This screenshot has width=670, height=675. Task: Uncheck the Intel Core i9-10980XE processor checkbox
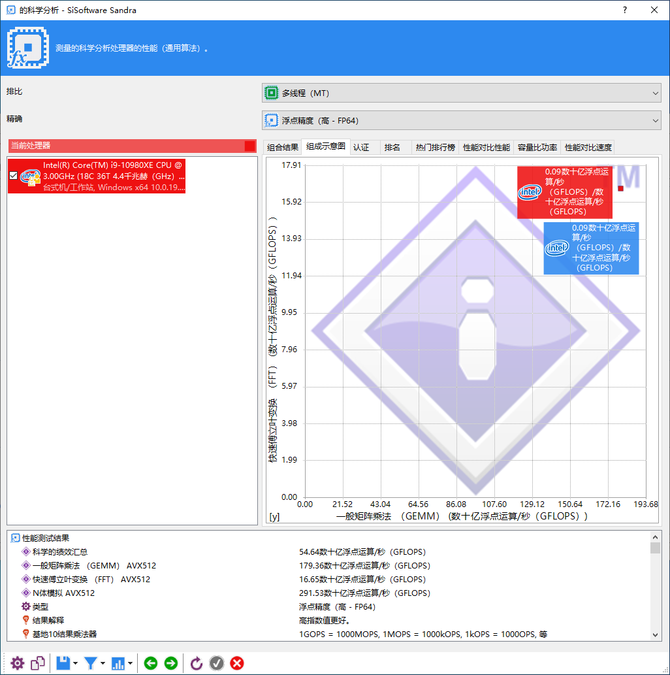pyautogui.click(x=13, y=176)
